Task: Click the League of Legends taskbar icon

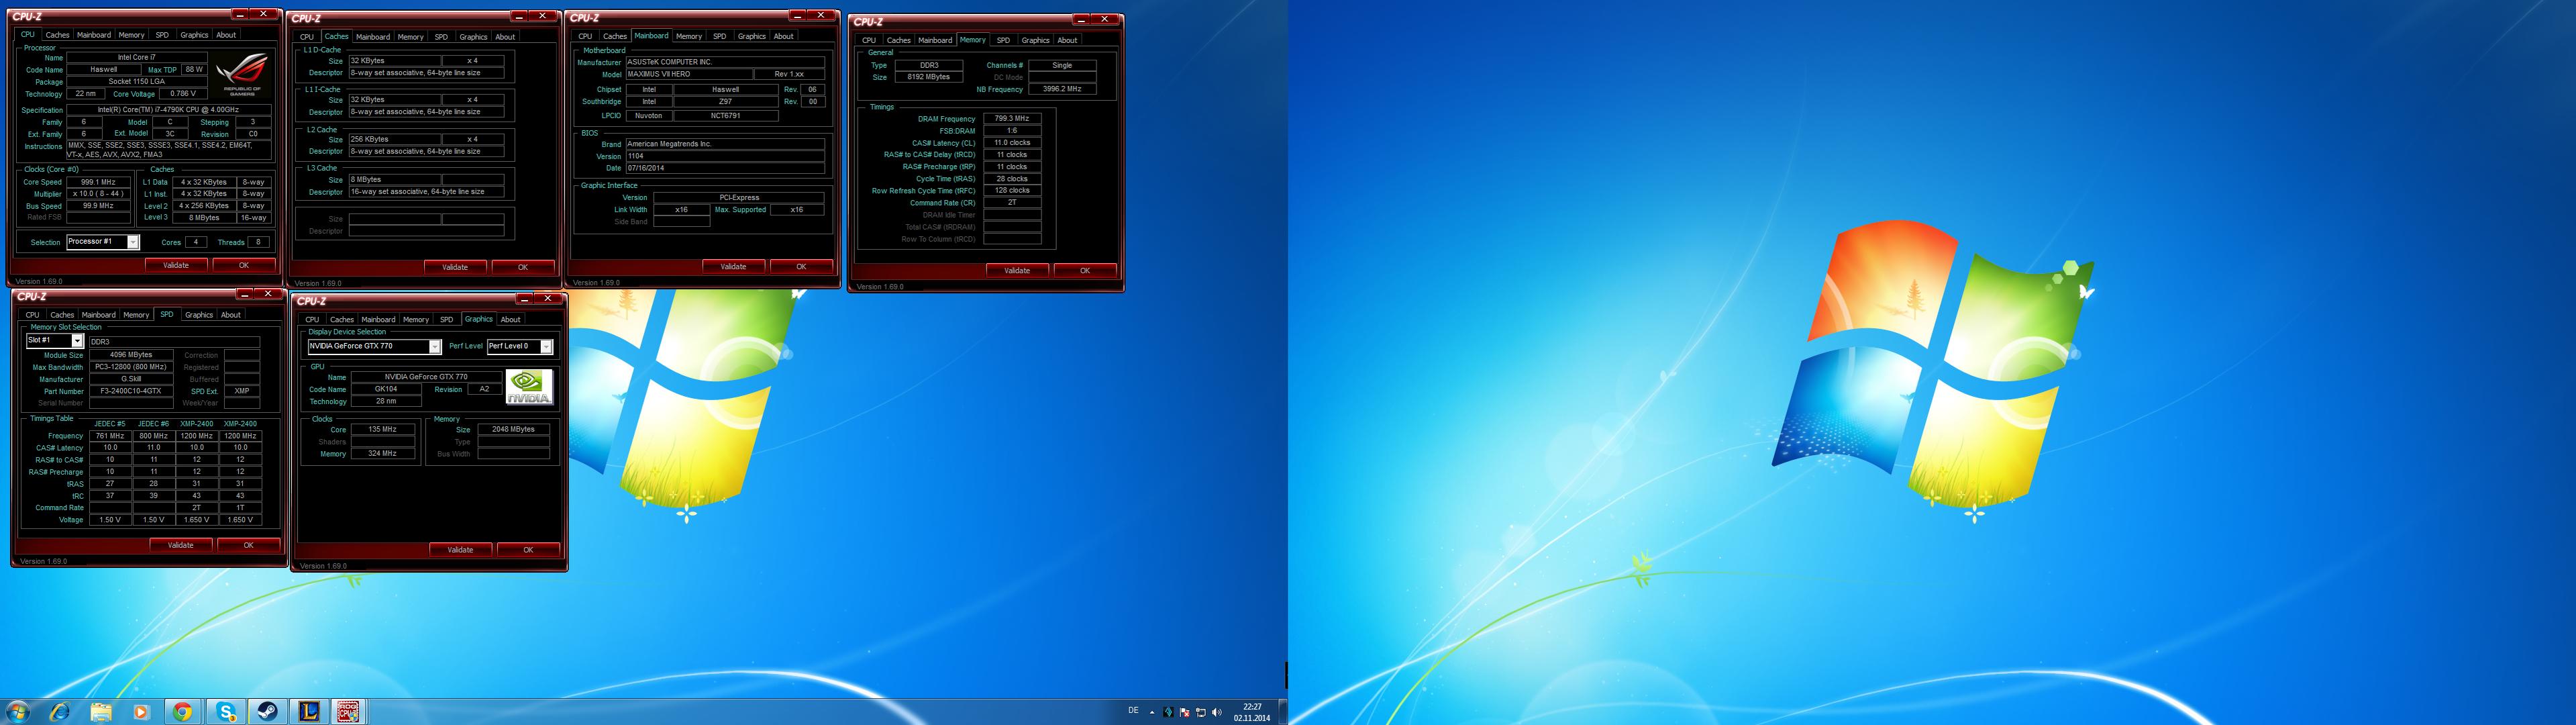Action: (308, 711)
